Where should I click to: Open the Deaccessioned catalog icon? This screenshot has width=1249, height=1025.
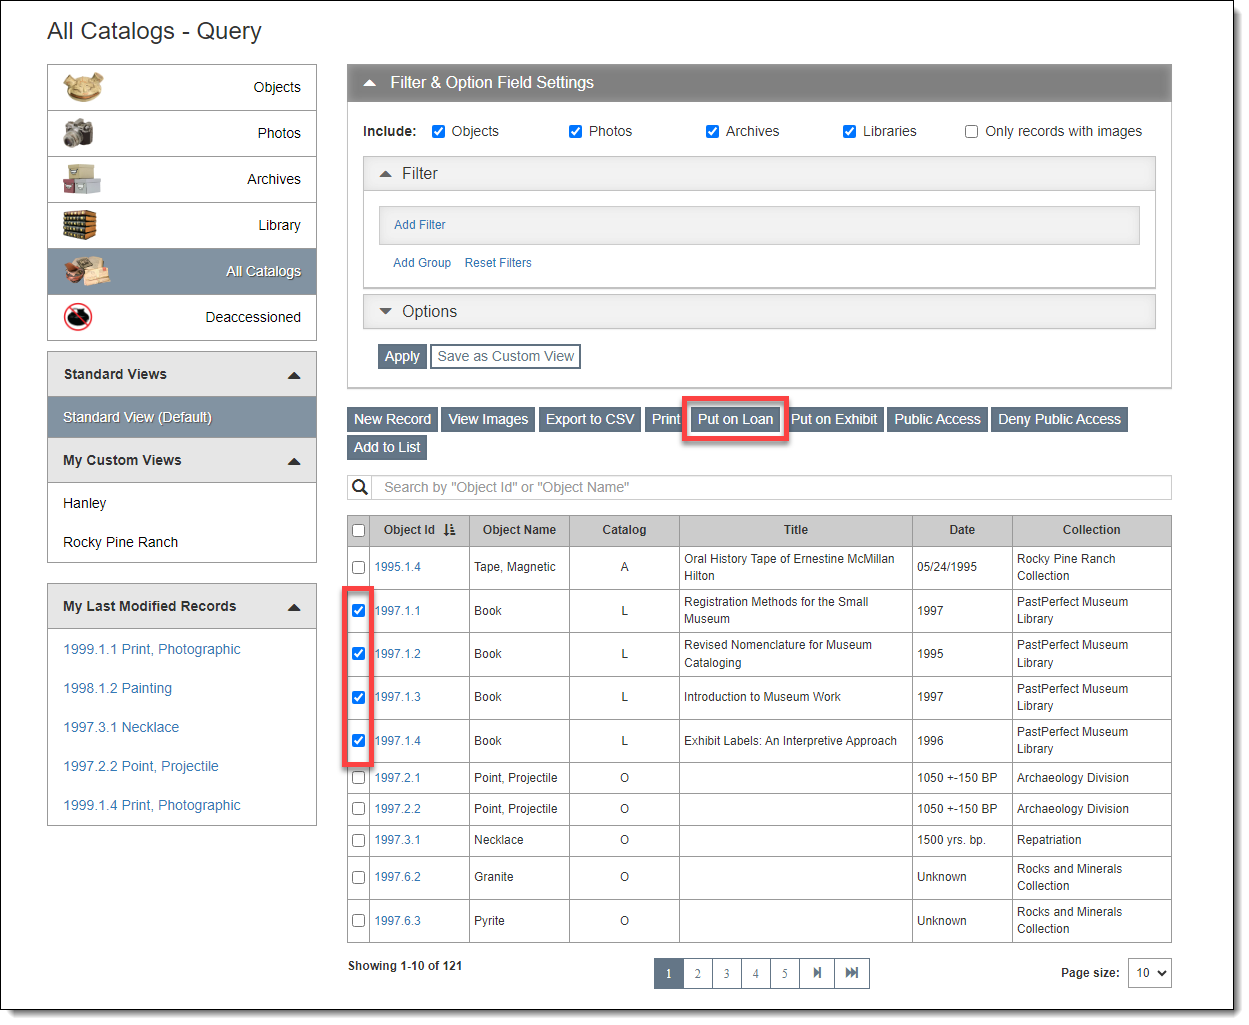coord(78,317)
